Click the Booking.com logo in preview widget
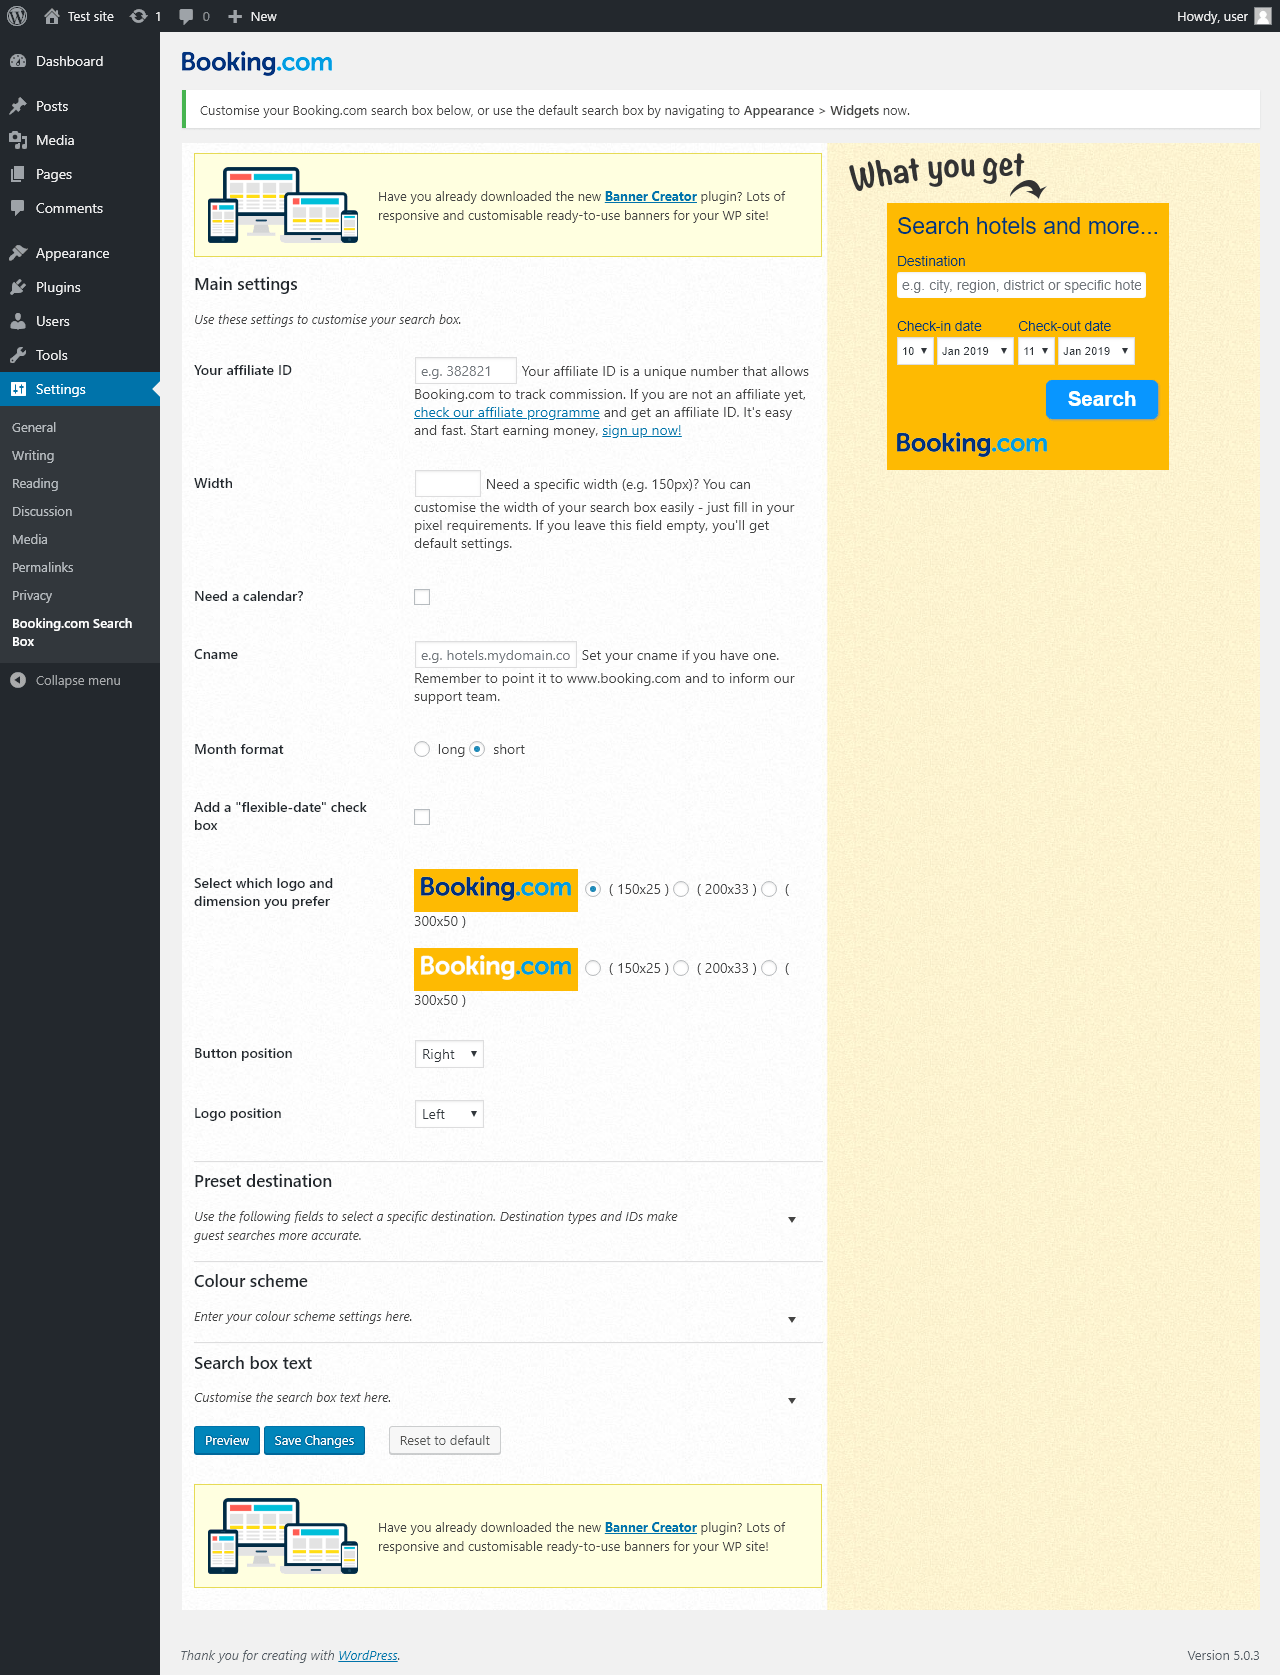Screen dimensions: 1280x1675 (x=972, y=443)
